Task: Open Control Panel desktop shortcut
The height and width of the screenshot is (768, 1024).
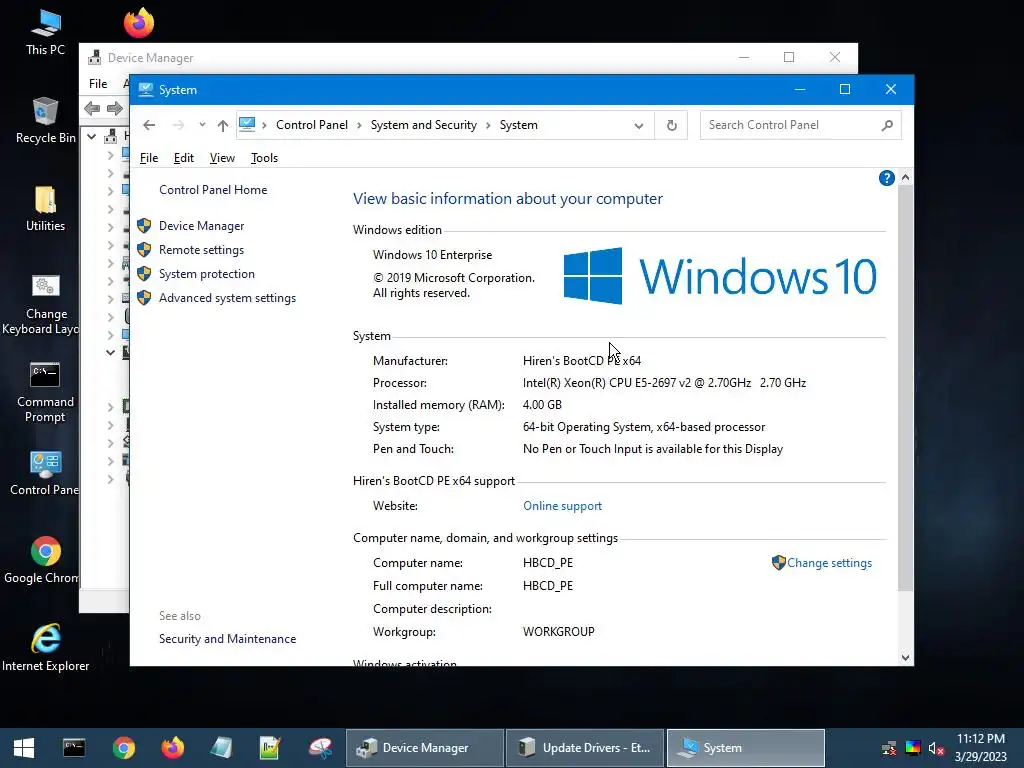Action: pos(45,473)
